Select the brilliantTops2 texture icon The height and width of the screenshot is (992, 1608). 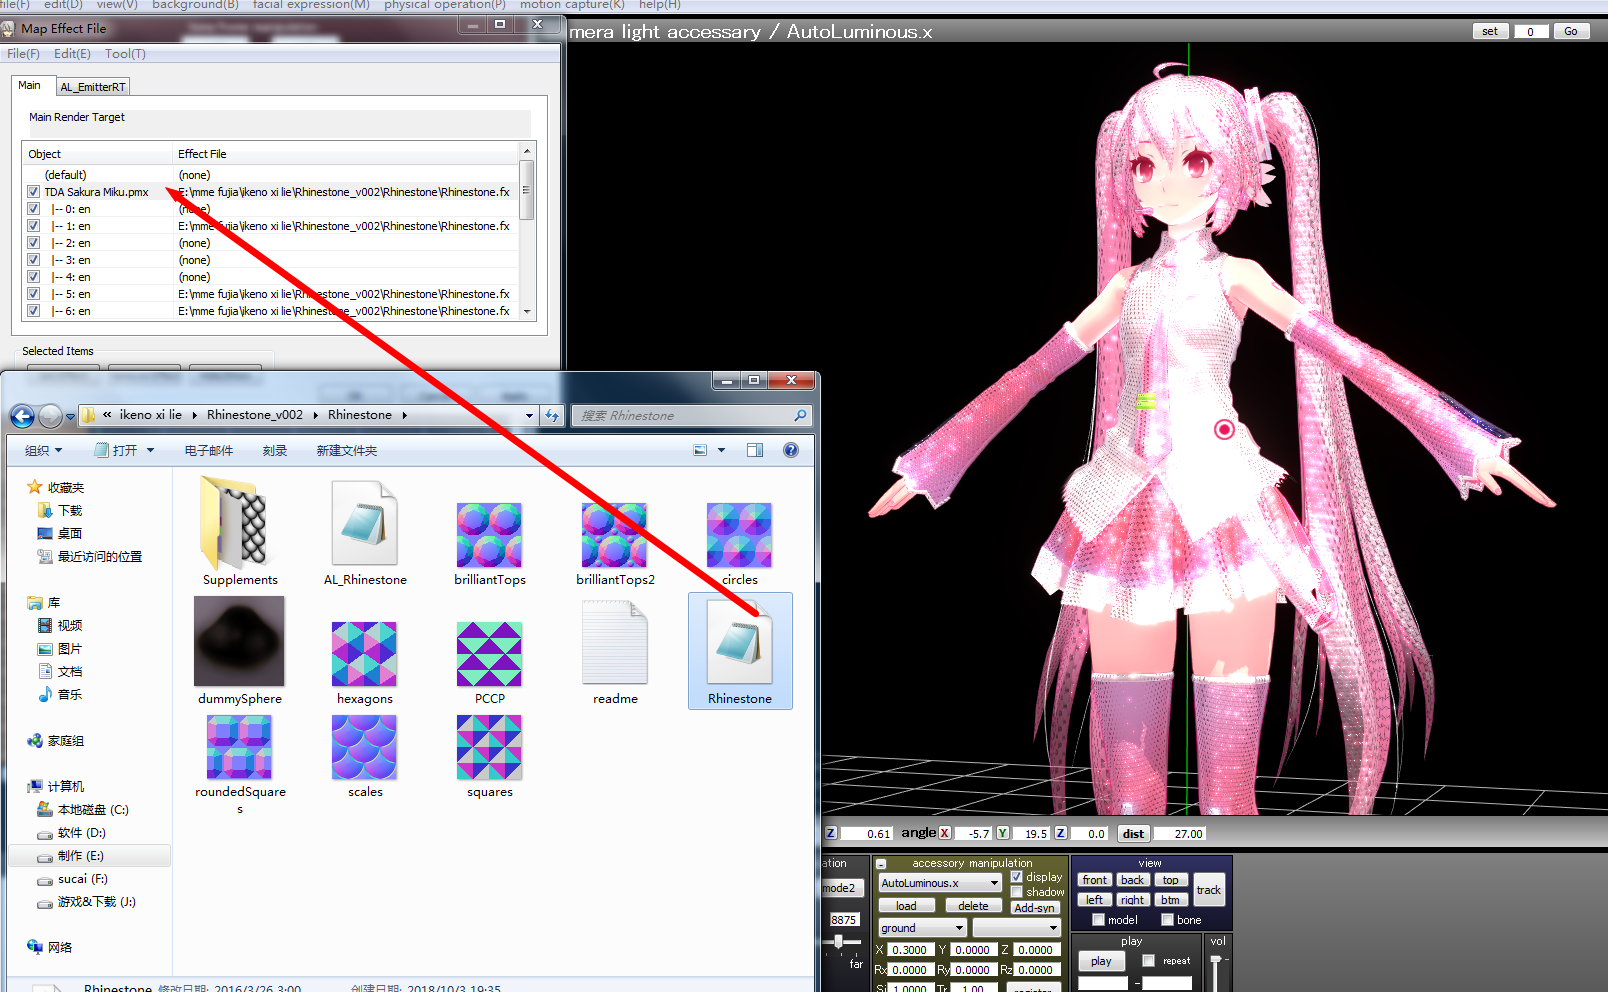[614, 535]
